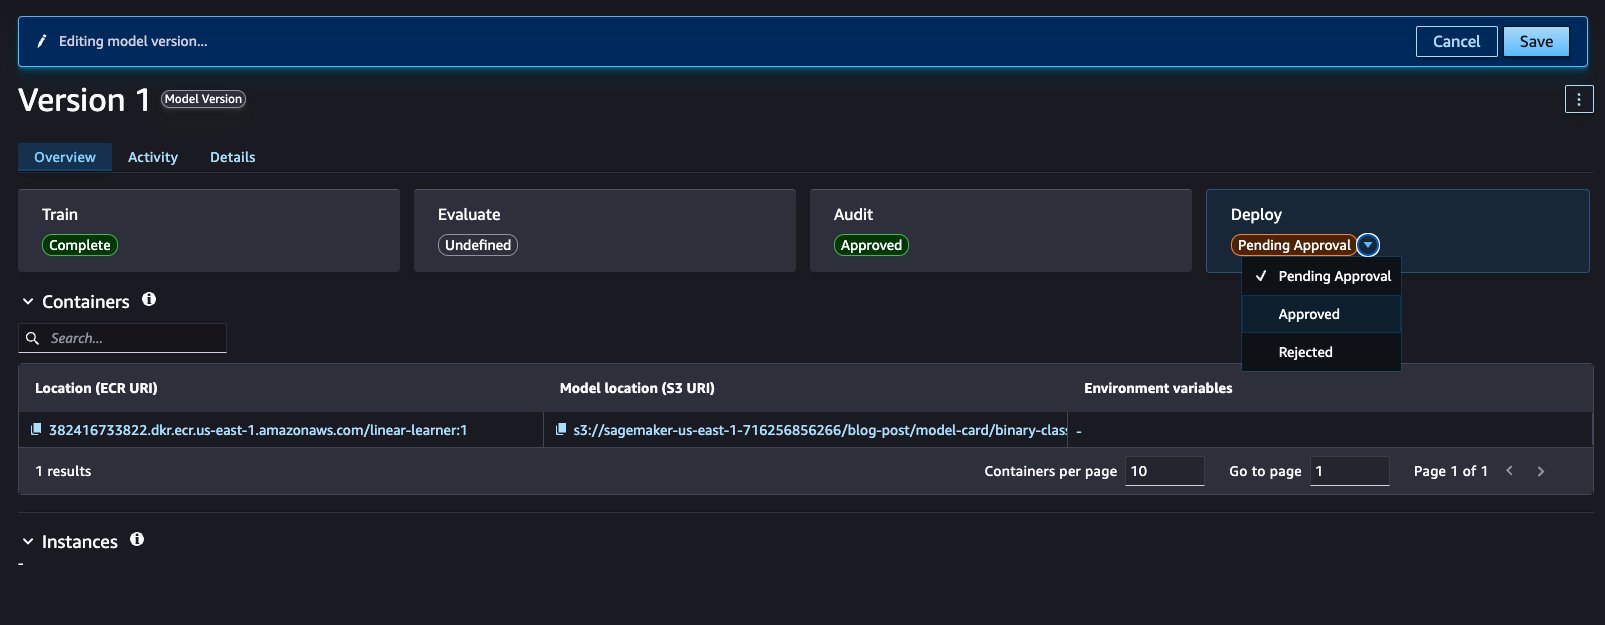The width and height of the screenshot is (1605, 625).
Task: Copy the S3 model location URI
Action: coord(561,429)
